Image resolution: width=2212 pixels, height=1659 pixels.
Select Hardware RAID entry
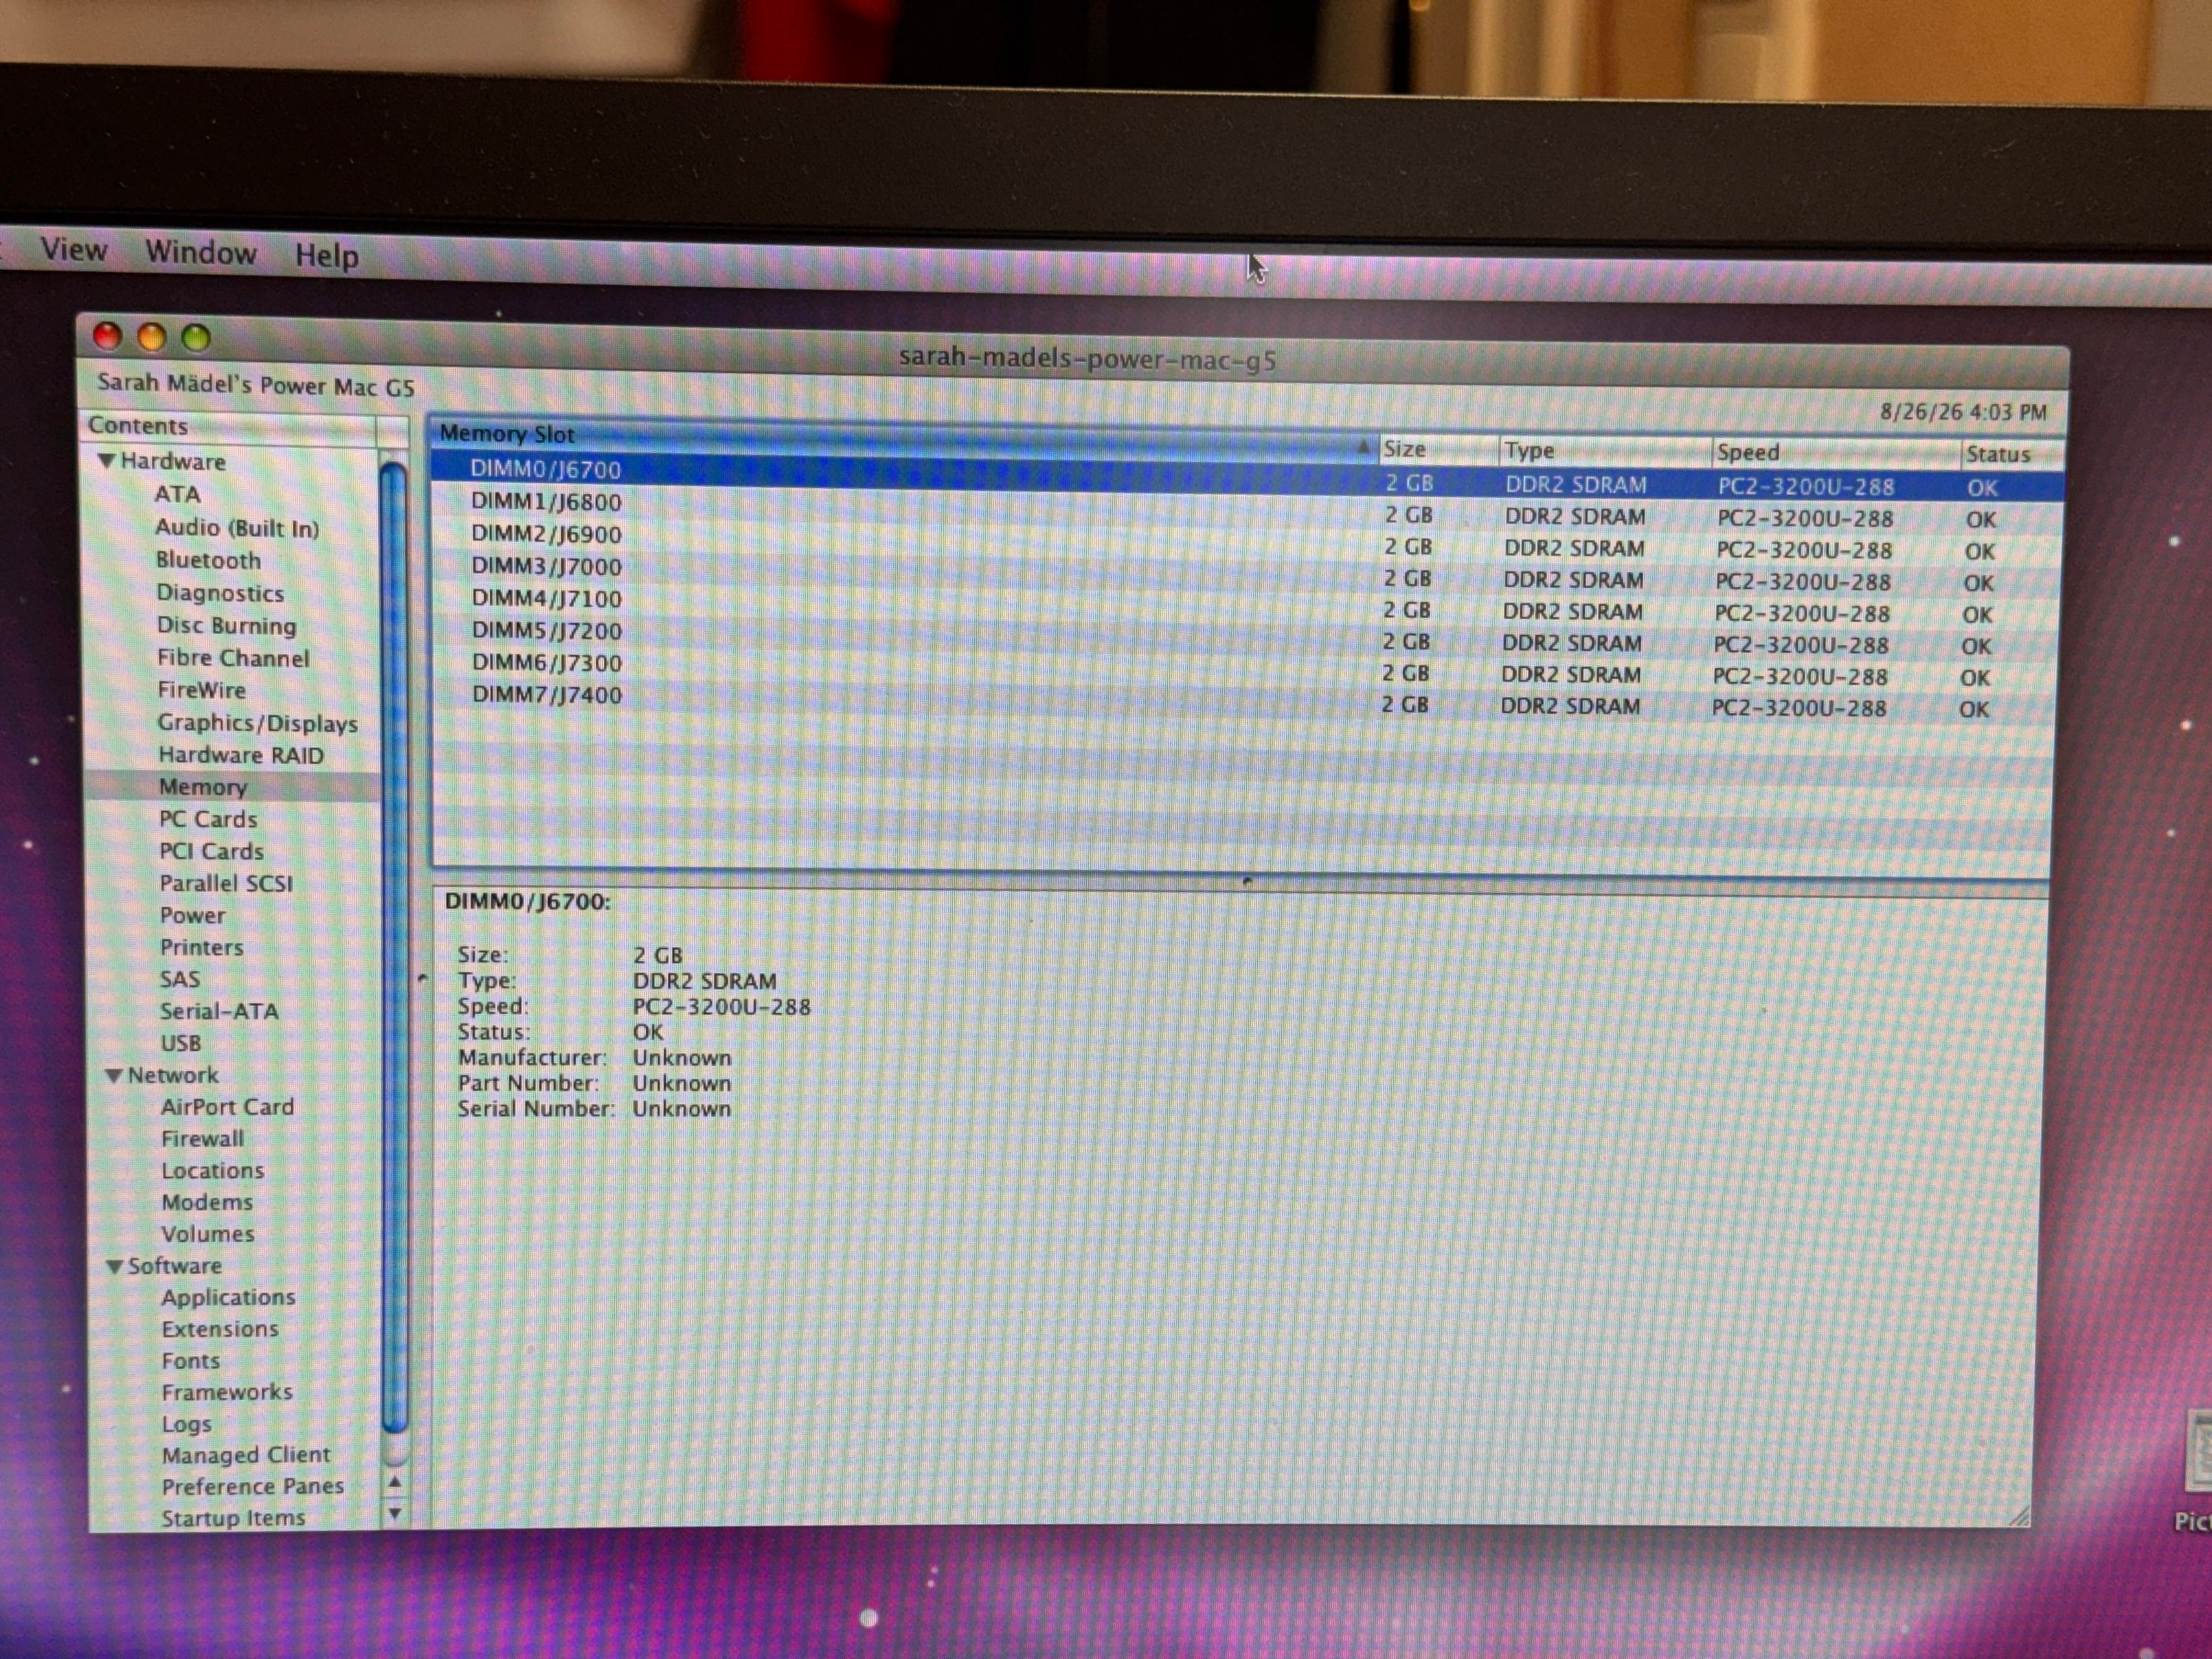tap(241, 755)
